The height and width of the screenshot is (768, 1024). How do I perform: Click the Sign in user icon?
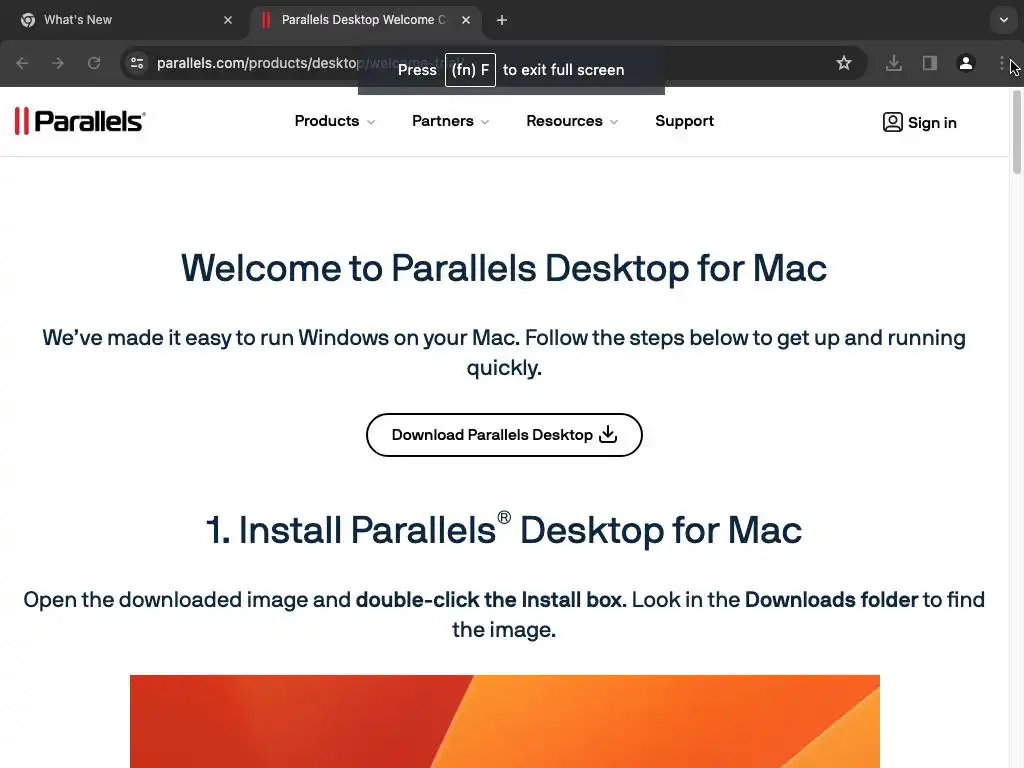tap(893, 122)
